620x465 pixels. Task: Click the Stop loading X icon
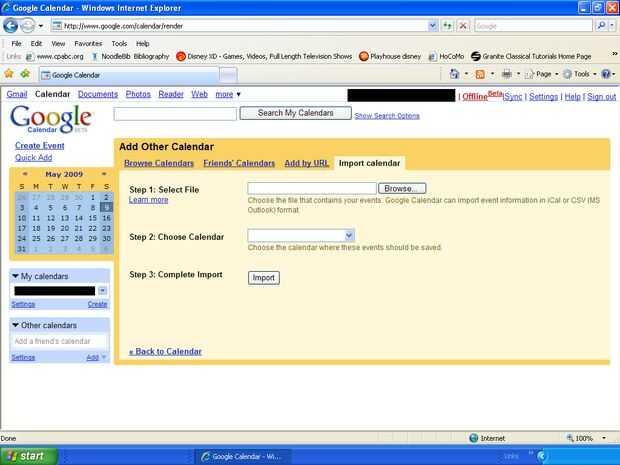click(x=463, y=26)
